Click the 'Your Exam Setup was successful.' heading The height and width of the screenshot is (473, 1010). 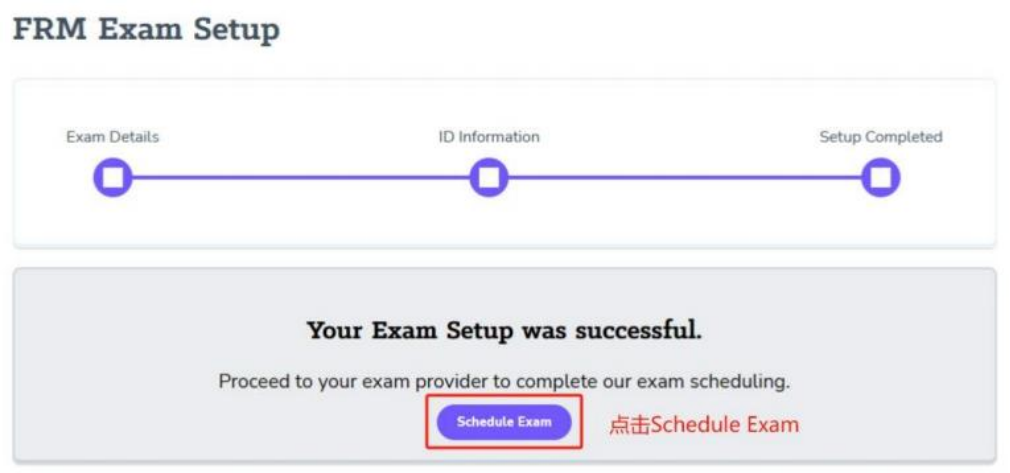(504, 330)
